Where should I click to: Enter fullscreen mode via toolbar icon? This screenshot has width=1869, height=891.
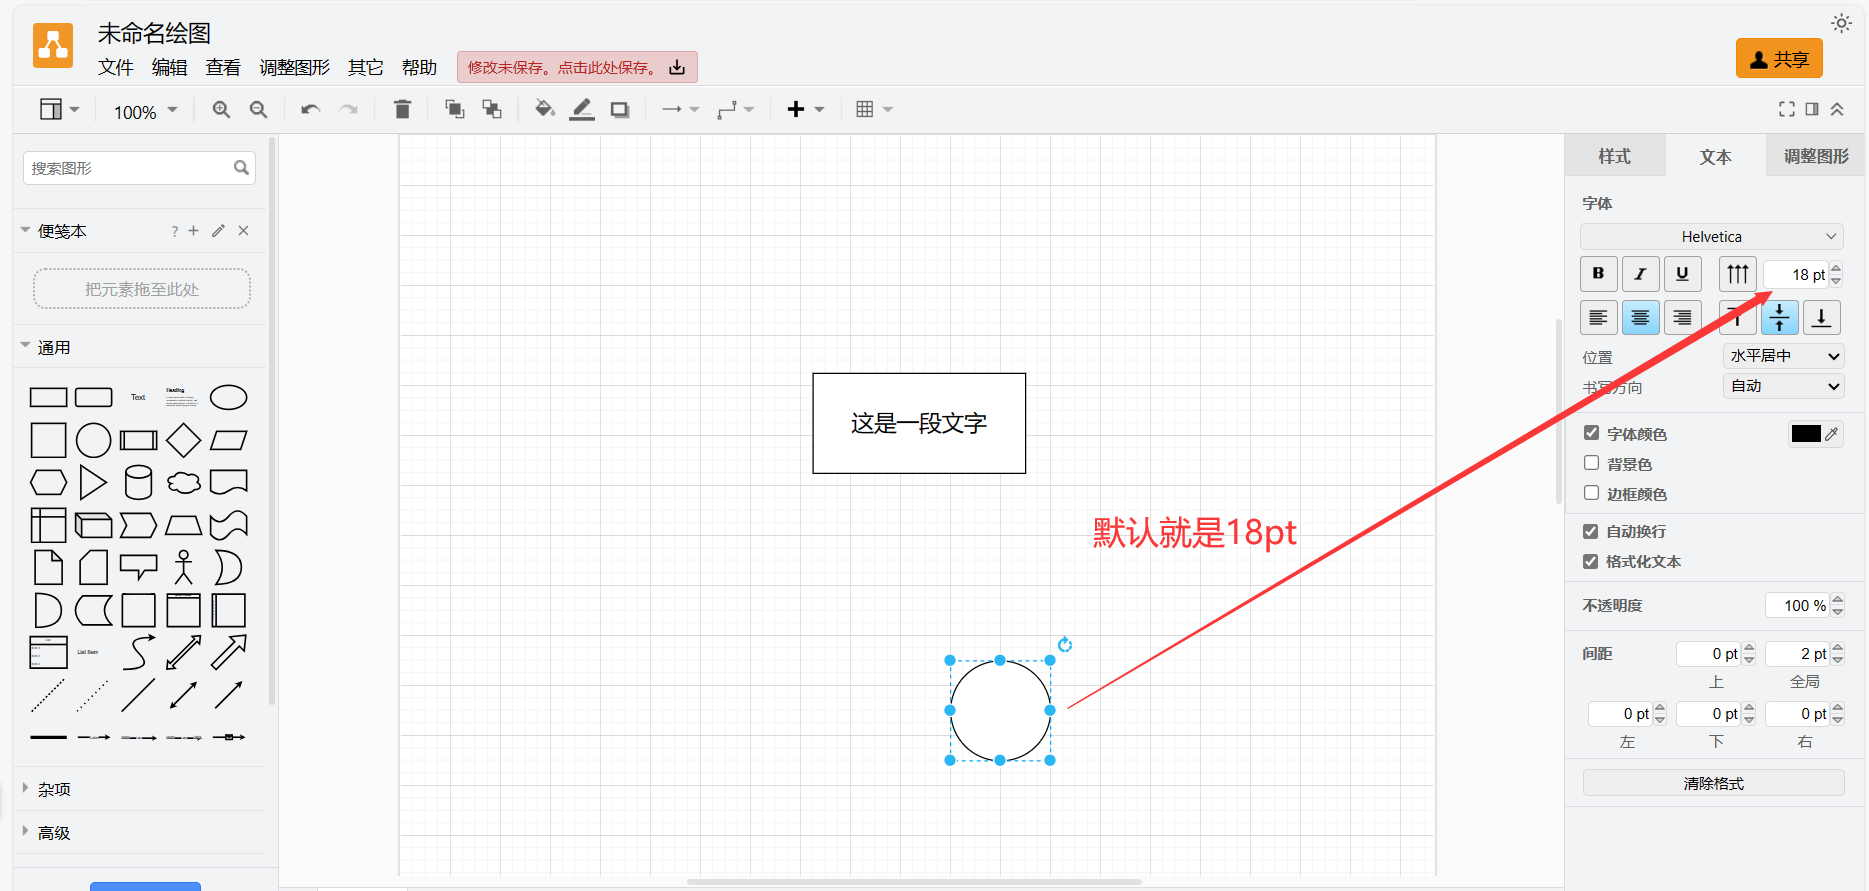click(x=1787, y=109)
